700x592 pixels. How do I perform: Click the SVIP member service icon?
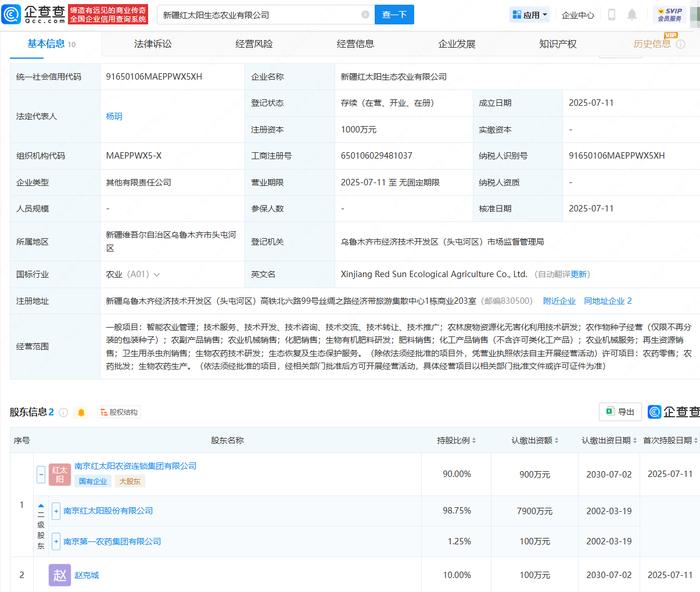(x=670, y=14)
